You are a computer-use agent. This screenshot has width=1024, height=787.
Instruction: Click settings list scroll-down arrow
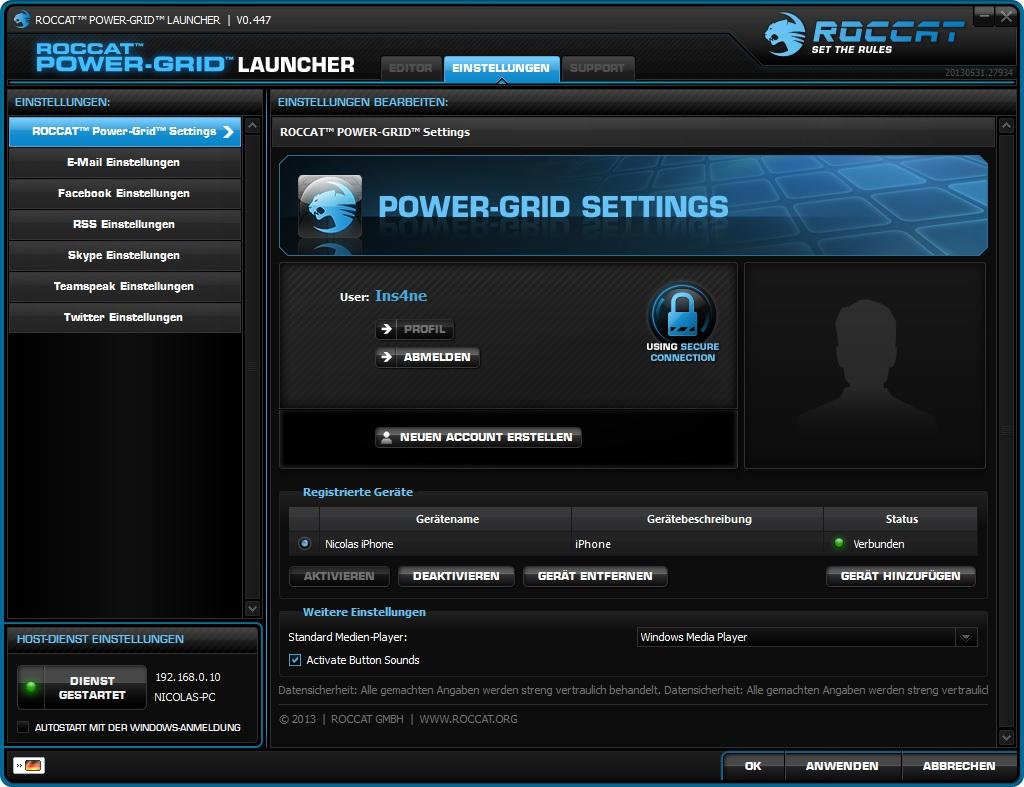coord(252,608)
